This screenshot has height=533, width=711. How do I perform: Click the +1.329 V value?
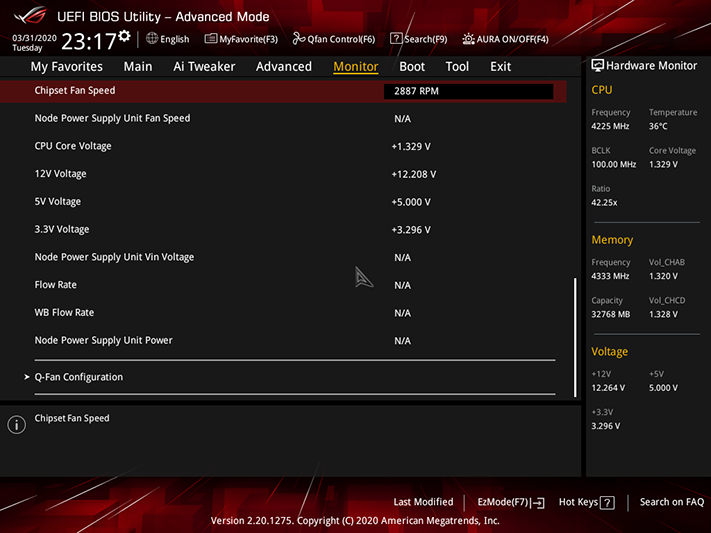411,147
